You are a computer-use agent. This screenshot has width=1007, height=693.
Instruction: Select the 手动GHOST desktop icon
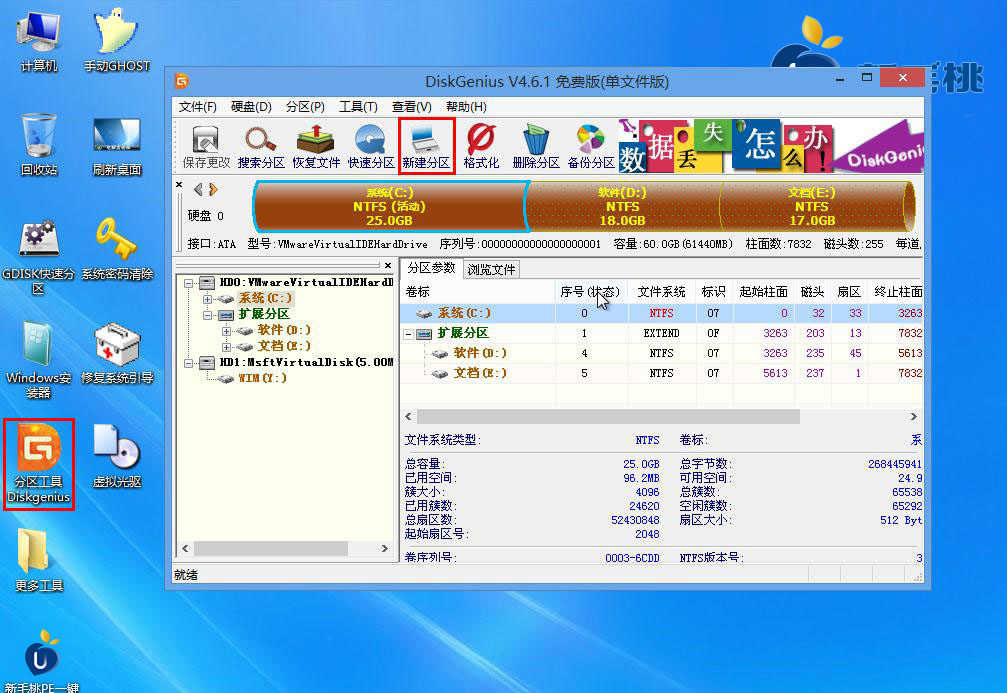click(116, 40)
